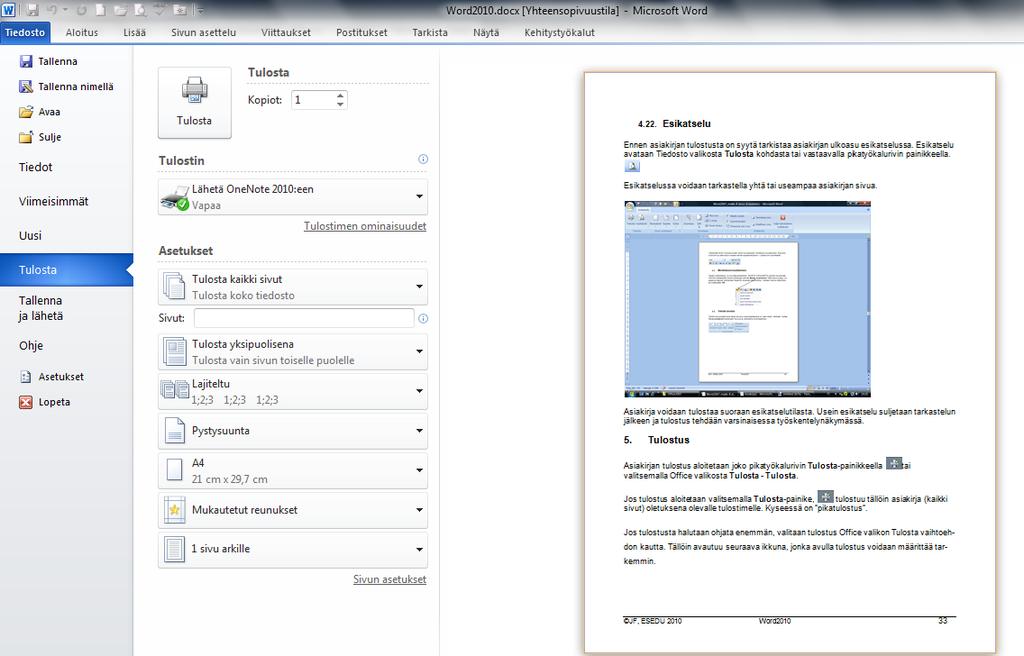Viewport: 1024px width, 656px height.
Task: Expand the Tulosta kaikki sivut dropdown
Action: [x=293, y=287]
